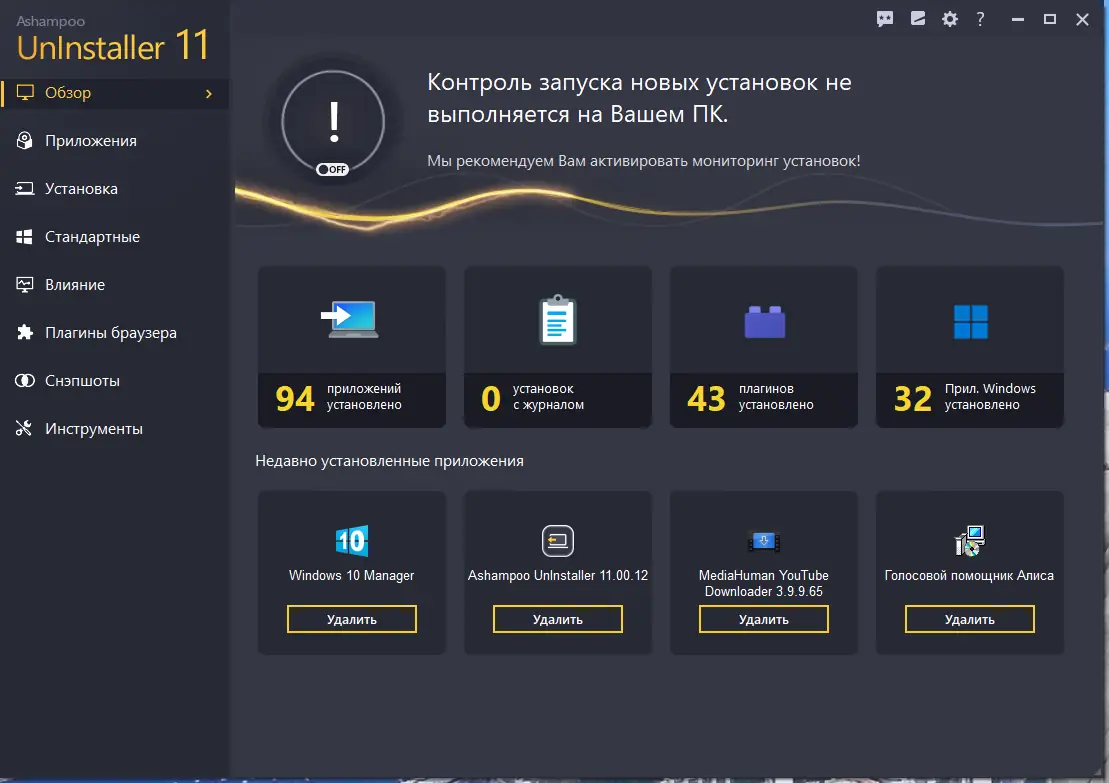
Task: Click the Инструменты wrench icon
Action: (24, 429)
